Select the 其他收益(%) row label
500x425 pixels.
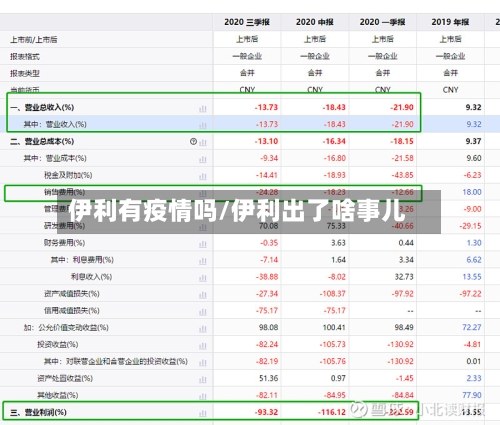click(x=58, y=395)
